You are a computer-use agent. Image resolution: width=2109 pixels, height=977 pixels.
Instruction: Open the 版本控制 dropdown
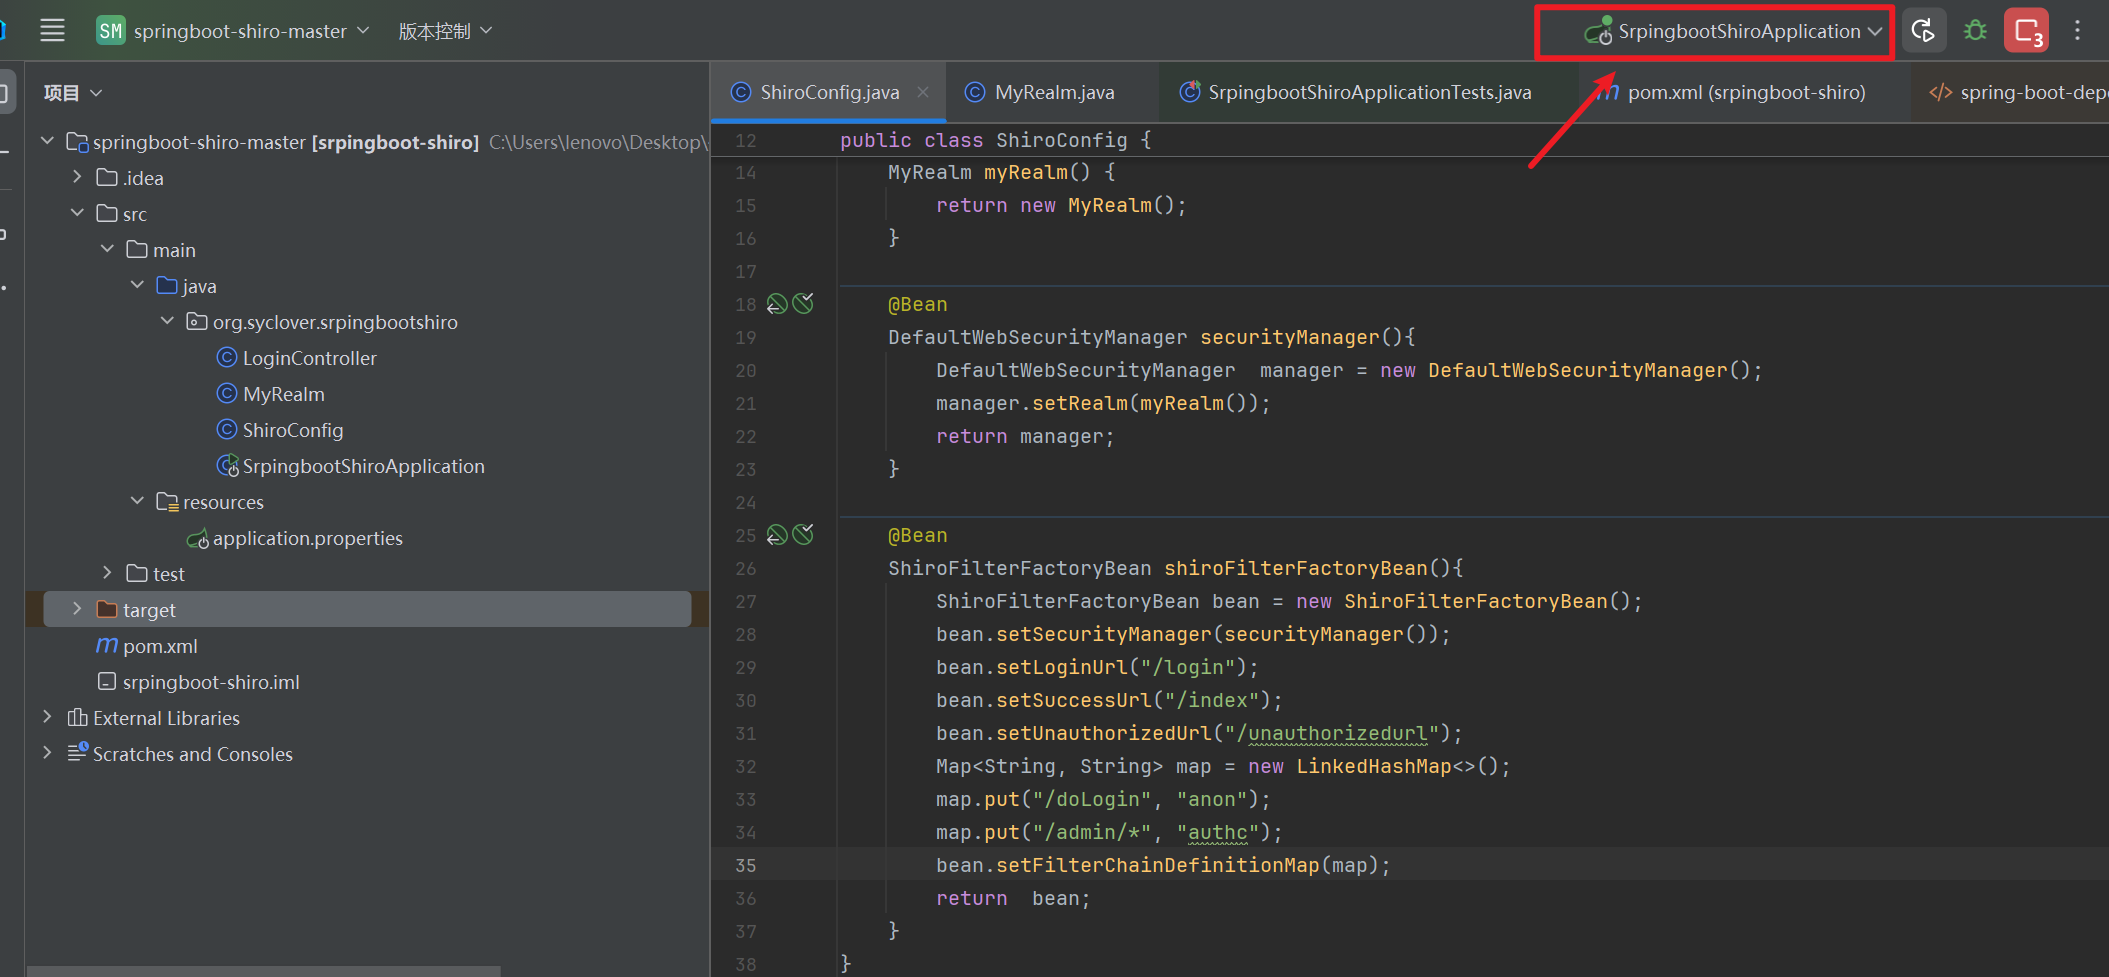(x=445, y=31)
